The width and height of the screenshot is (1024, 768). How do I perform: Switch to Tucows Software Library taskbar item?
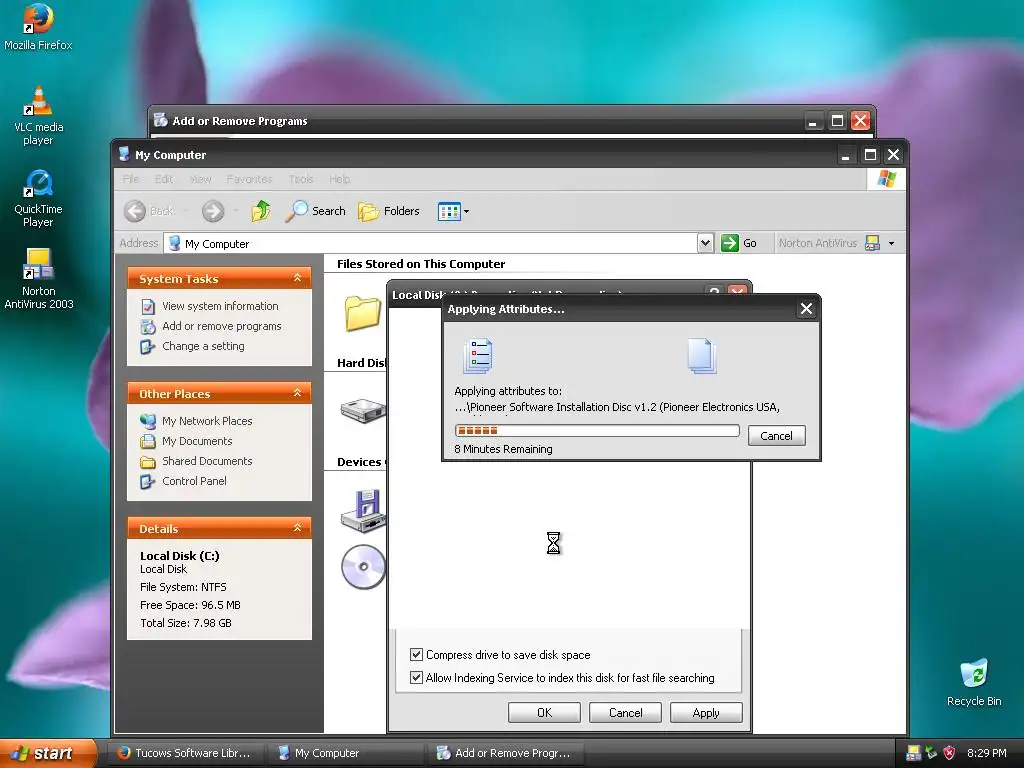coord(185,753)
